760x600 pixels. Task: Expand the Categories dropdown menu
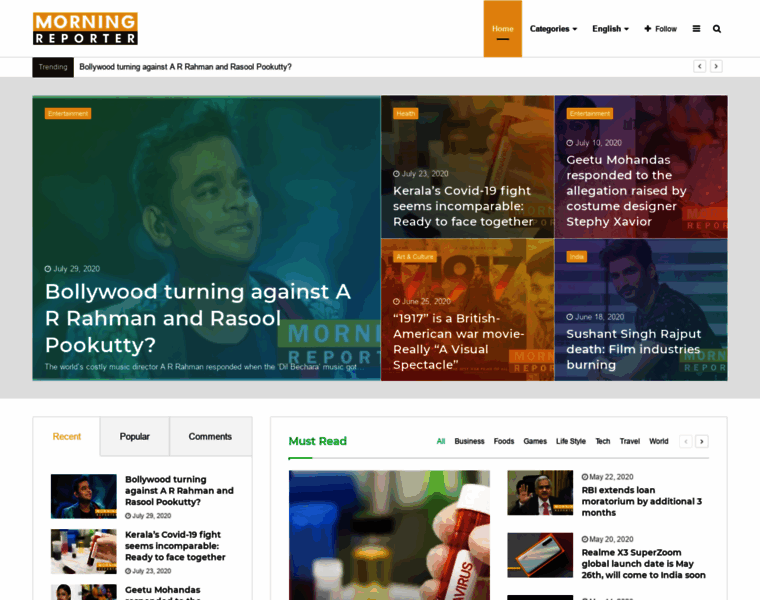click(x=554, y=29)
